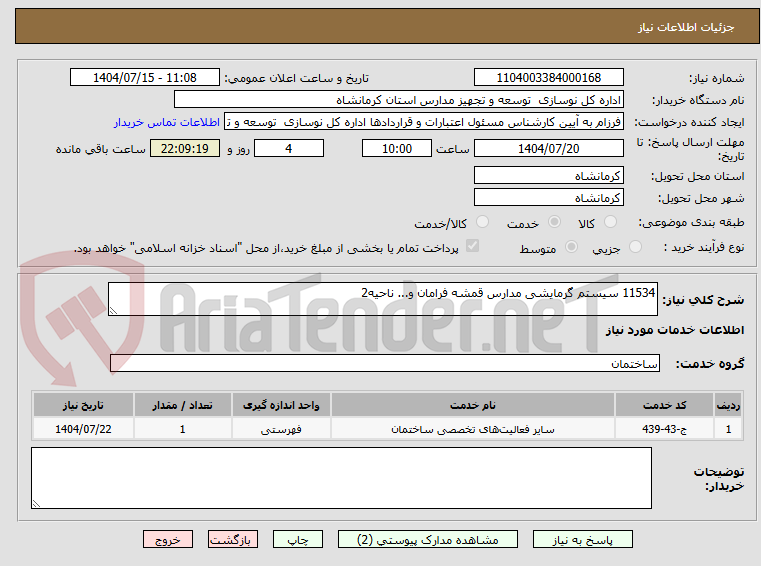Click the date cell 1404/07/22
The image size is (761, 566).
tap(83, 429)
